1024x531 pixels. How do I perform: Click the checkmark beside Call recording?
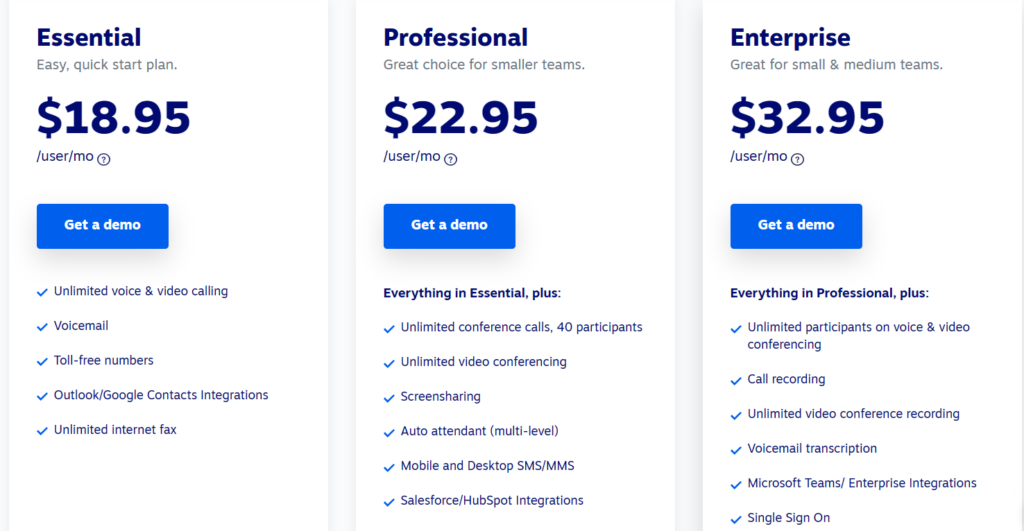coord(736,381)
